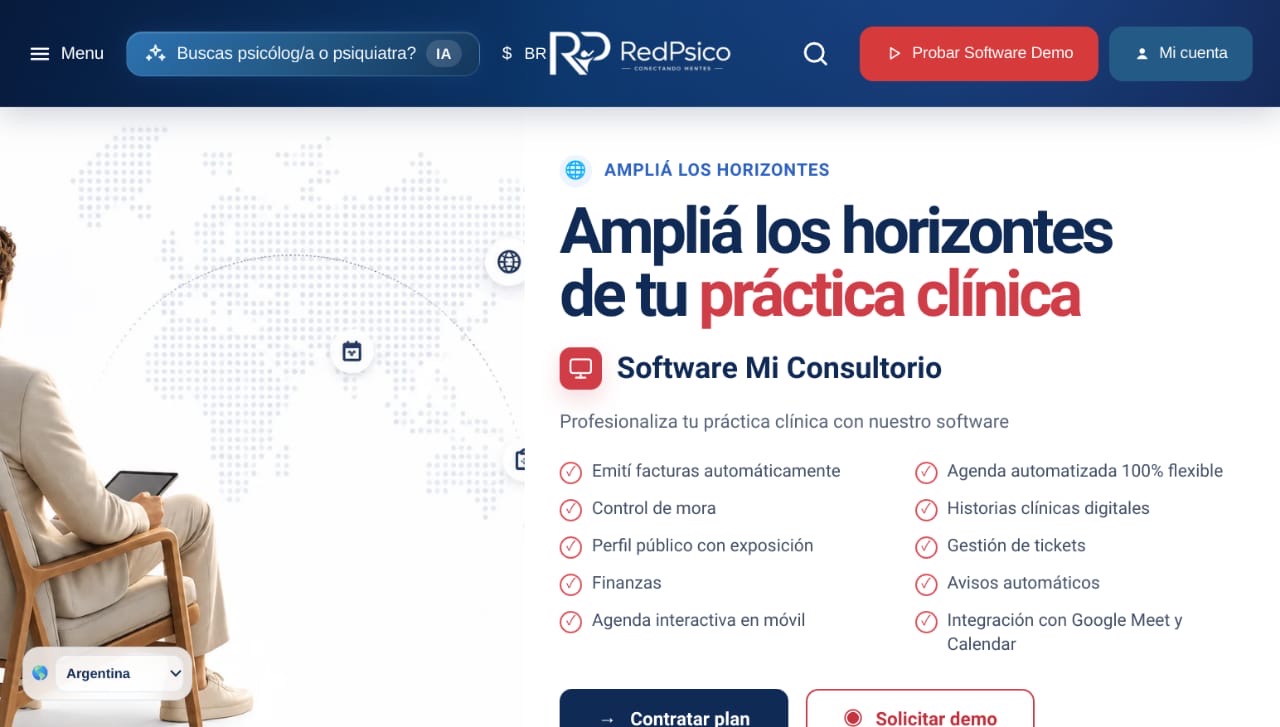Click Software Mi Consultorio heading
Viewport: 1280px width, 727px height.
779,368
